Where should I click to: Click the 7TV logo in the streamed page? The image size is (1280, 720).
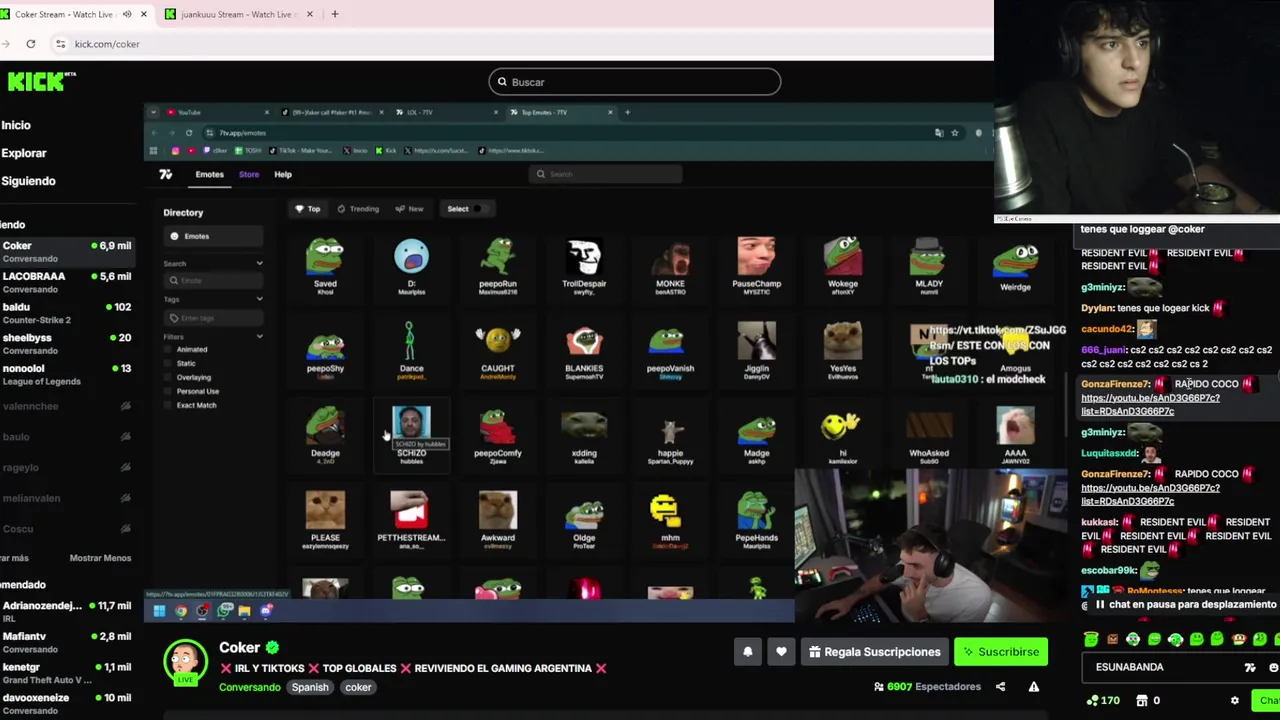click(x=166, y=174)
